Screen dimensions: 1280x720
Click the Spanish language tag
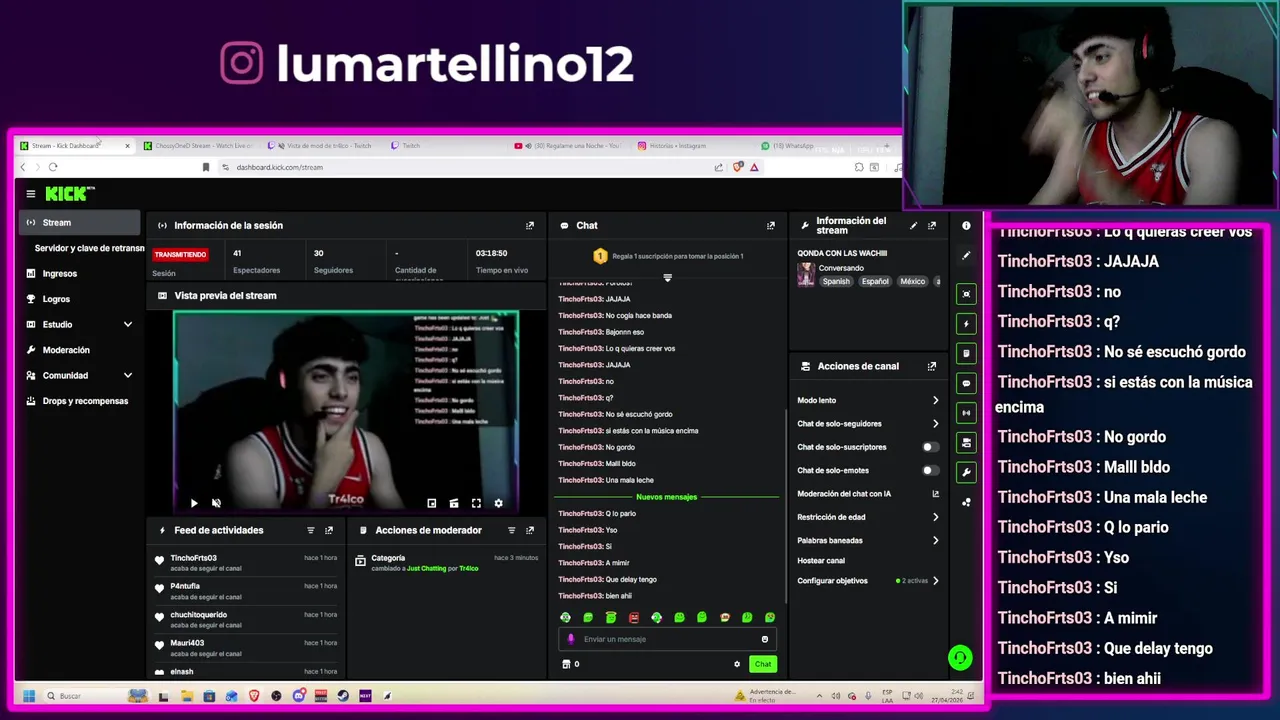pyautogui.click(x=836, y=282)
